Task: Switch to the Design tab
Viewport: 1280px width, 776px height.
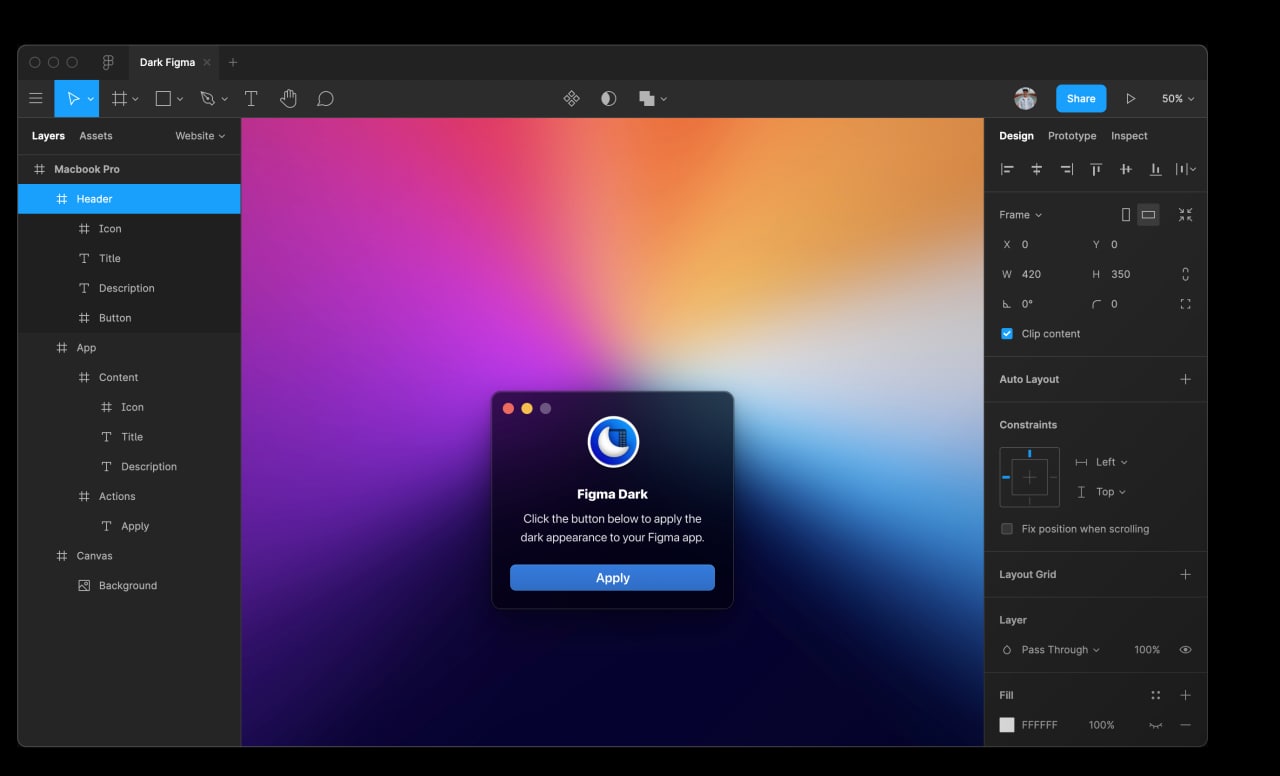Action: 1016,136
